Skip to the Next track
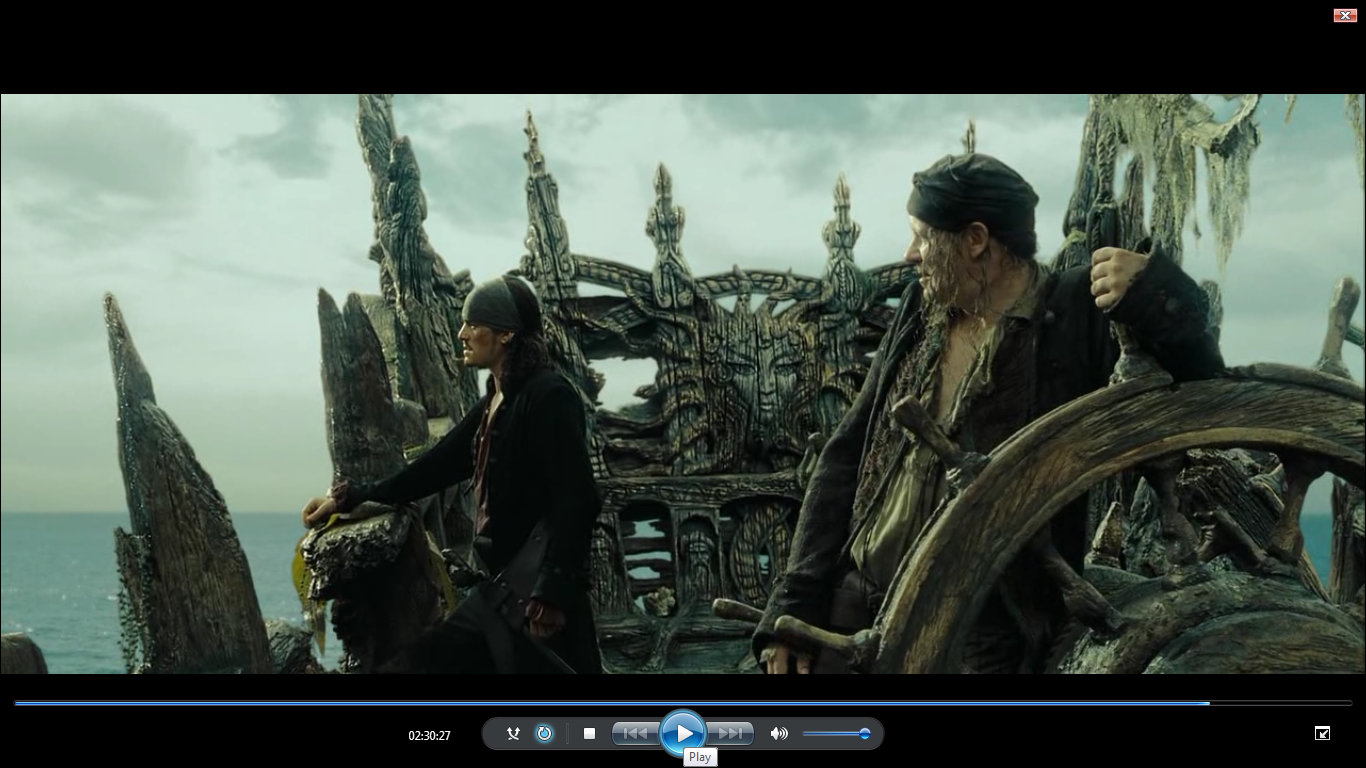Screen dimensions: 1366x768 pyautogui.click(x=731, y=734)
